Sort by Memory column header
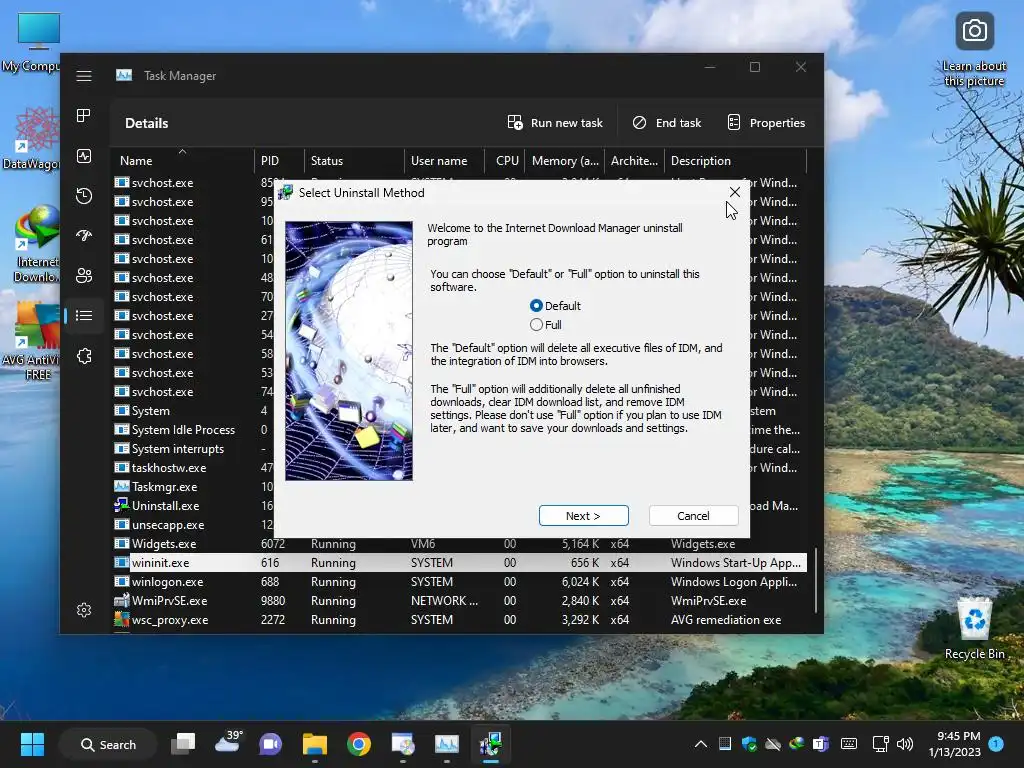 pos(564,161)
